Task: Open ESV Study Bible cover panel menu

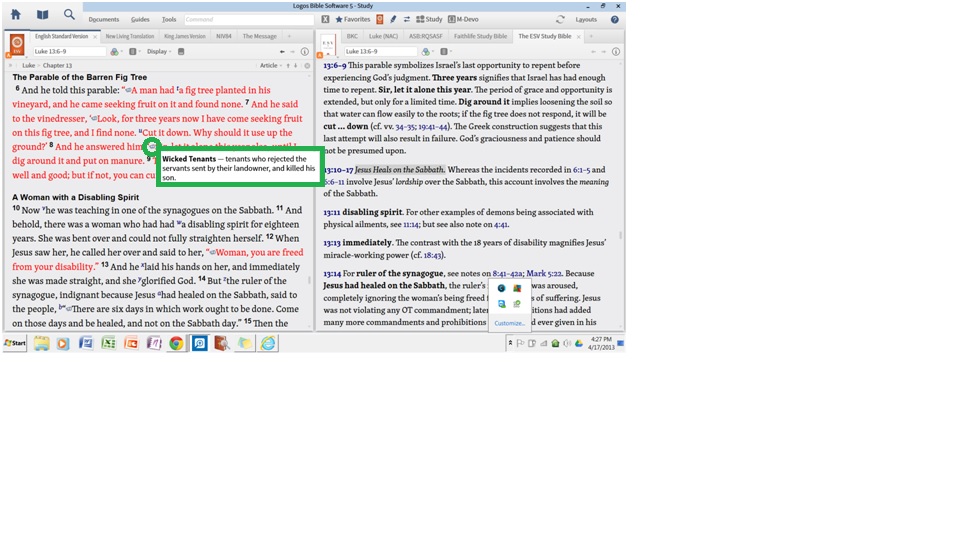Action: pos(328,45)
